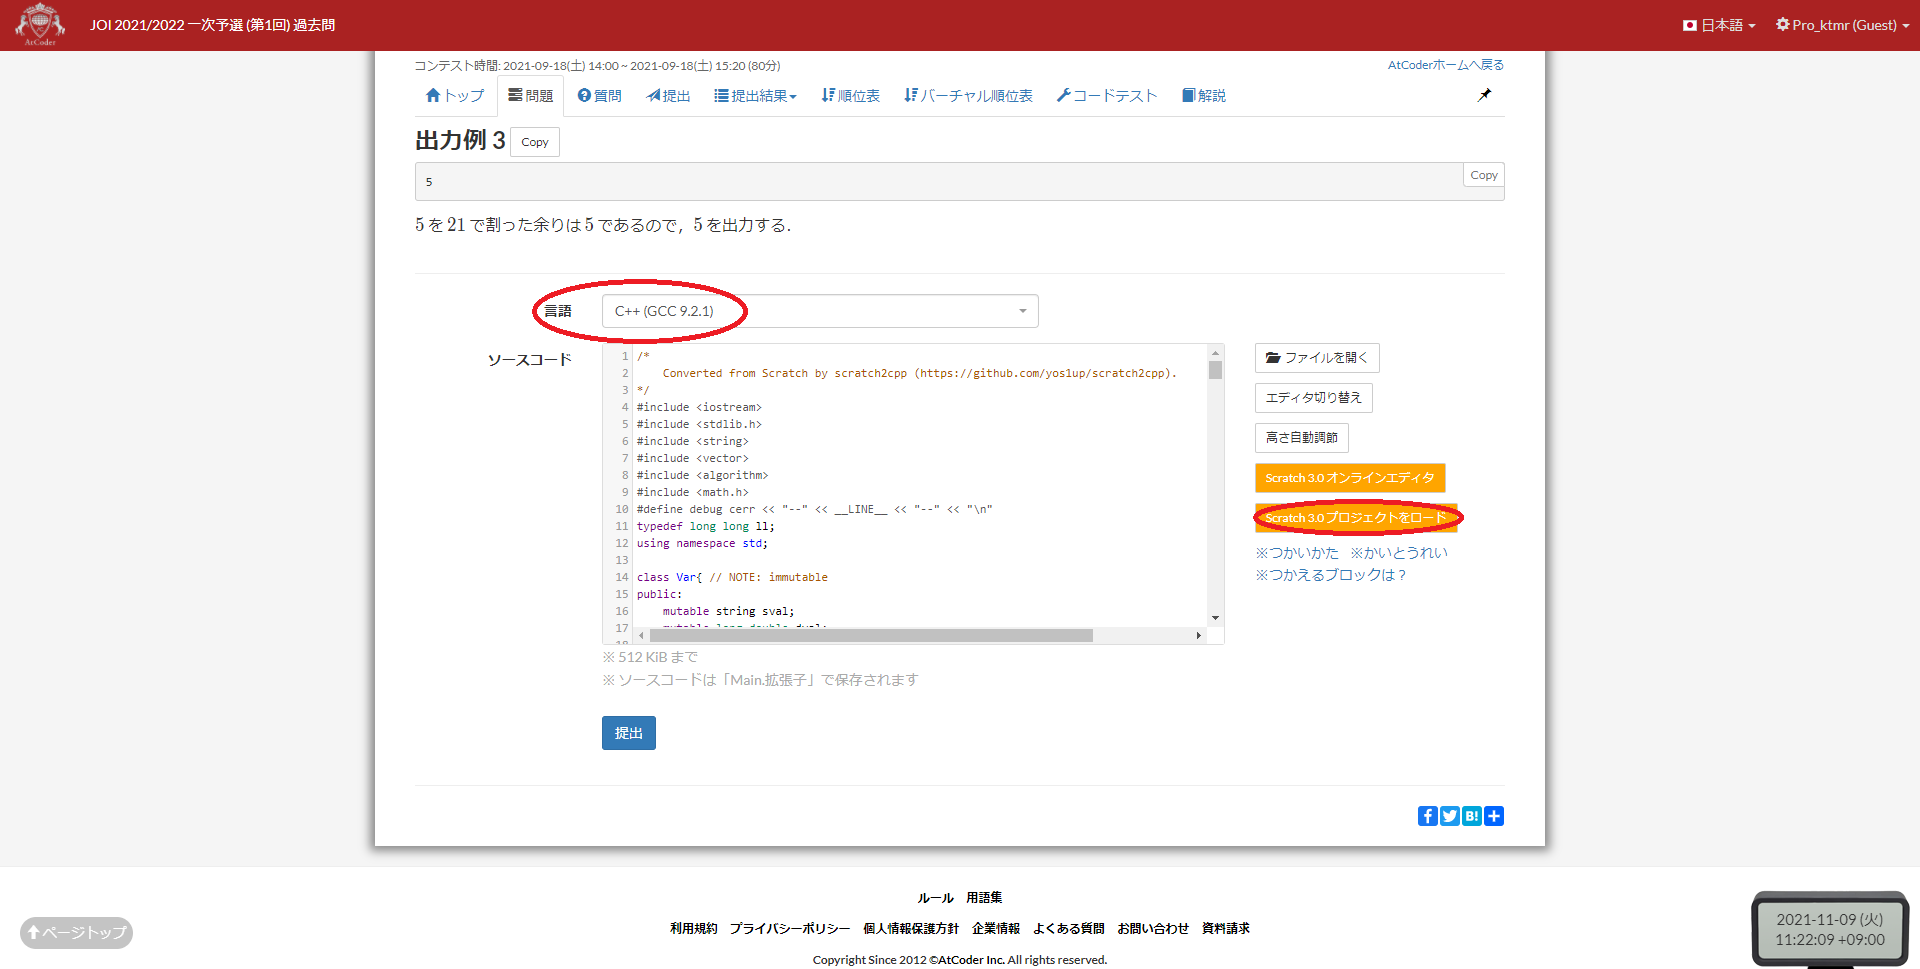
Task: Click the pushpin icon on the tab bar
Action: point(1484,95)
